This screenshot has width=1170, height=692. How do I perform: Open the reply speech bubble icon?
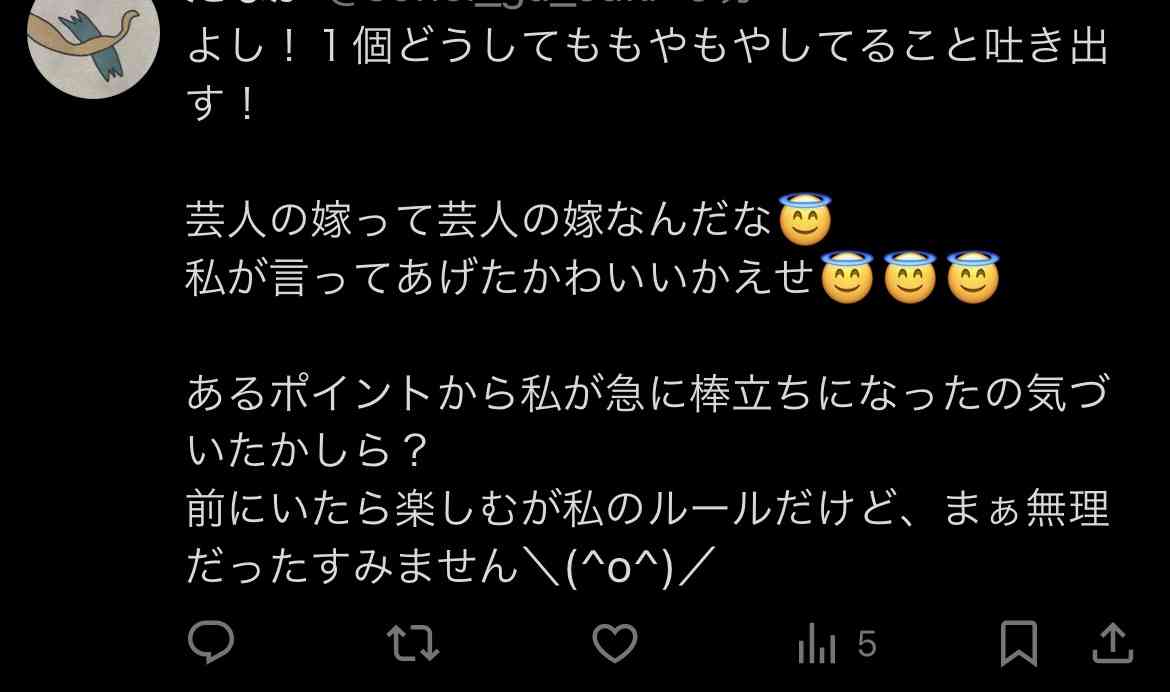point(211,642)
